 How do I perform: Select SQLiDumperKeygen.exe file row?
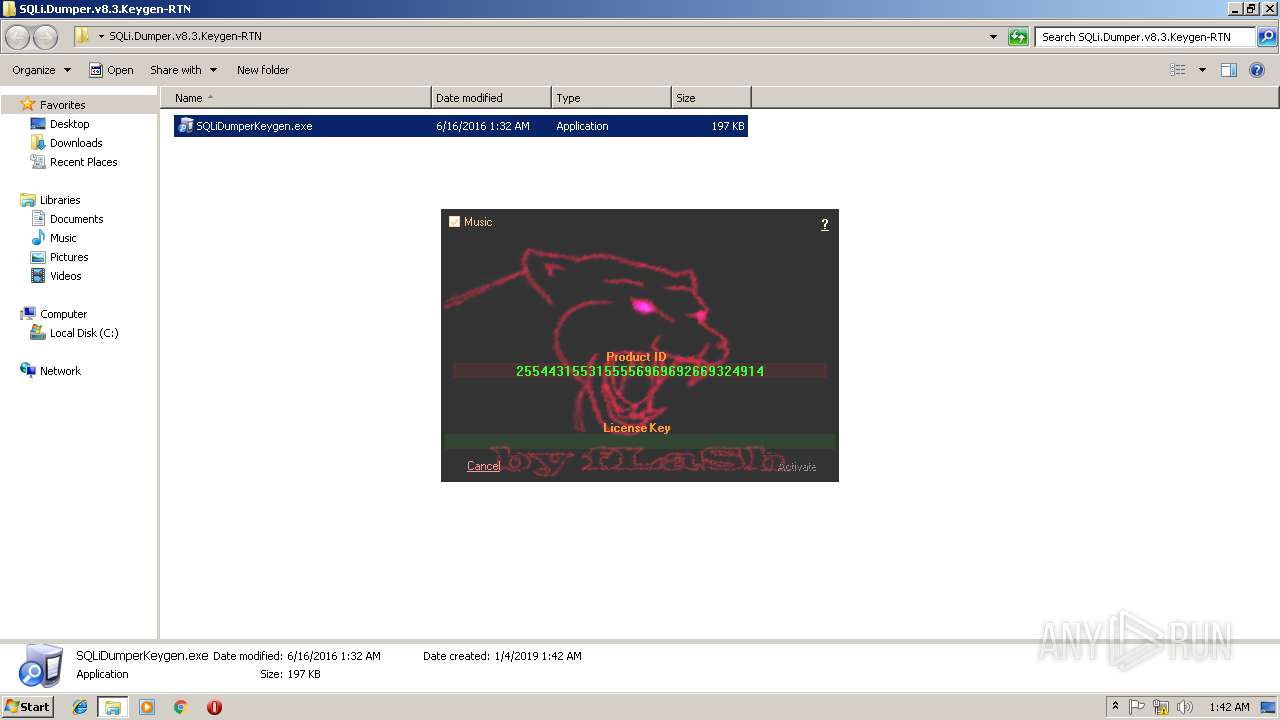[x=461, y=126]
